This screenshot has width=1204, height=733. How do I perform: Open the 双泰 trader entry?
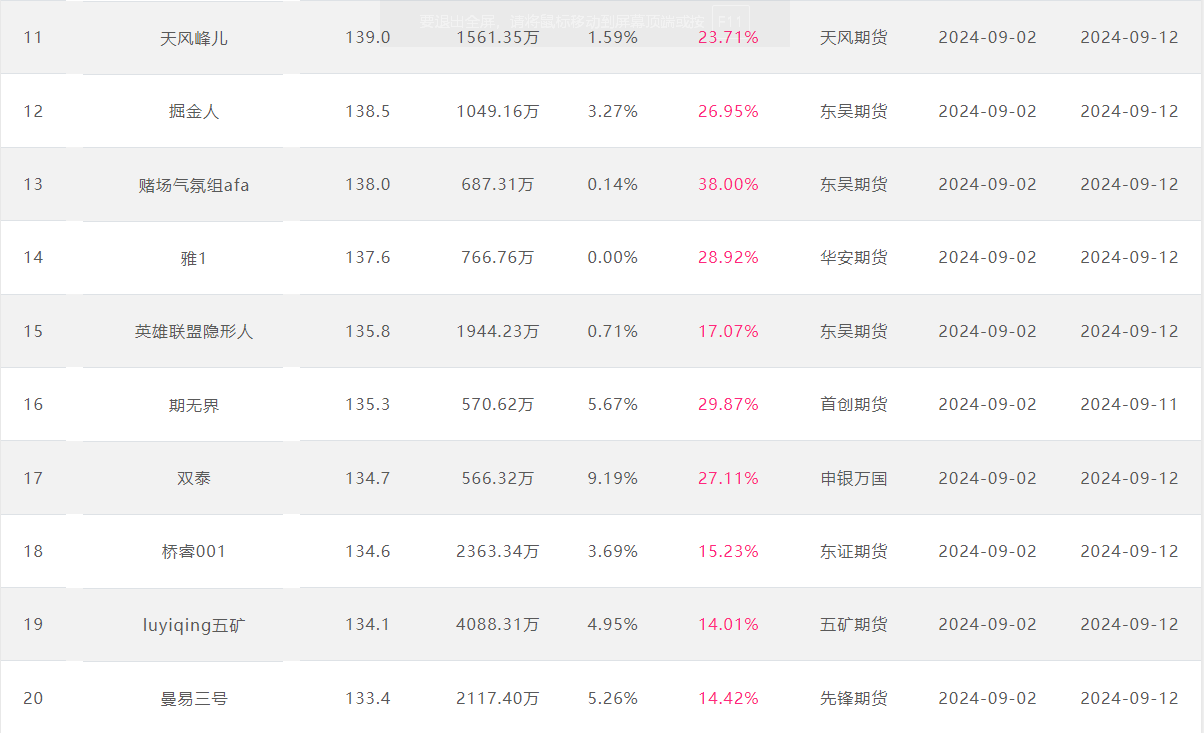point(194,478)
